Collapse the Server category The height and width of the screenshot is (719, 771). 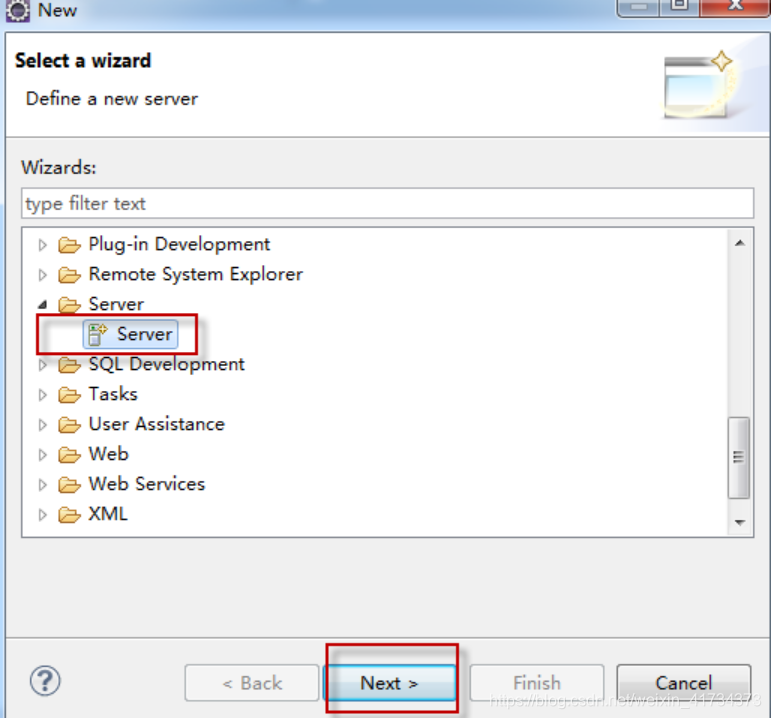(43, 305)
